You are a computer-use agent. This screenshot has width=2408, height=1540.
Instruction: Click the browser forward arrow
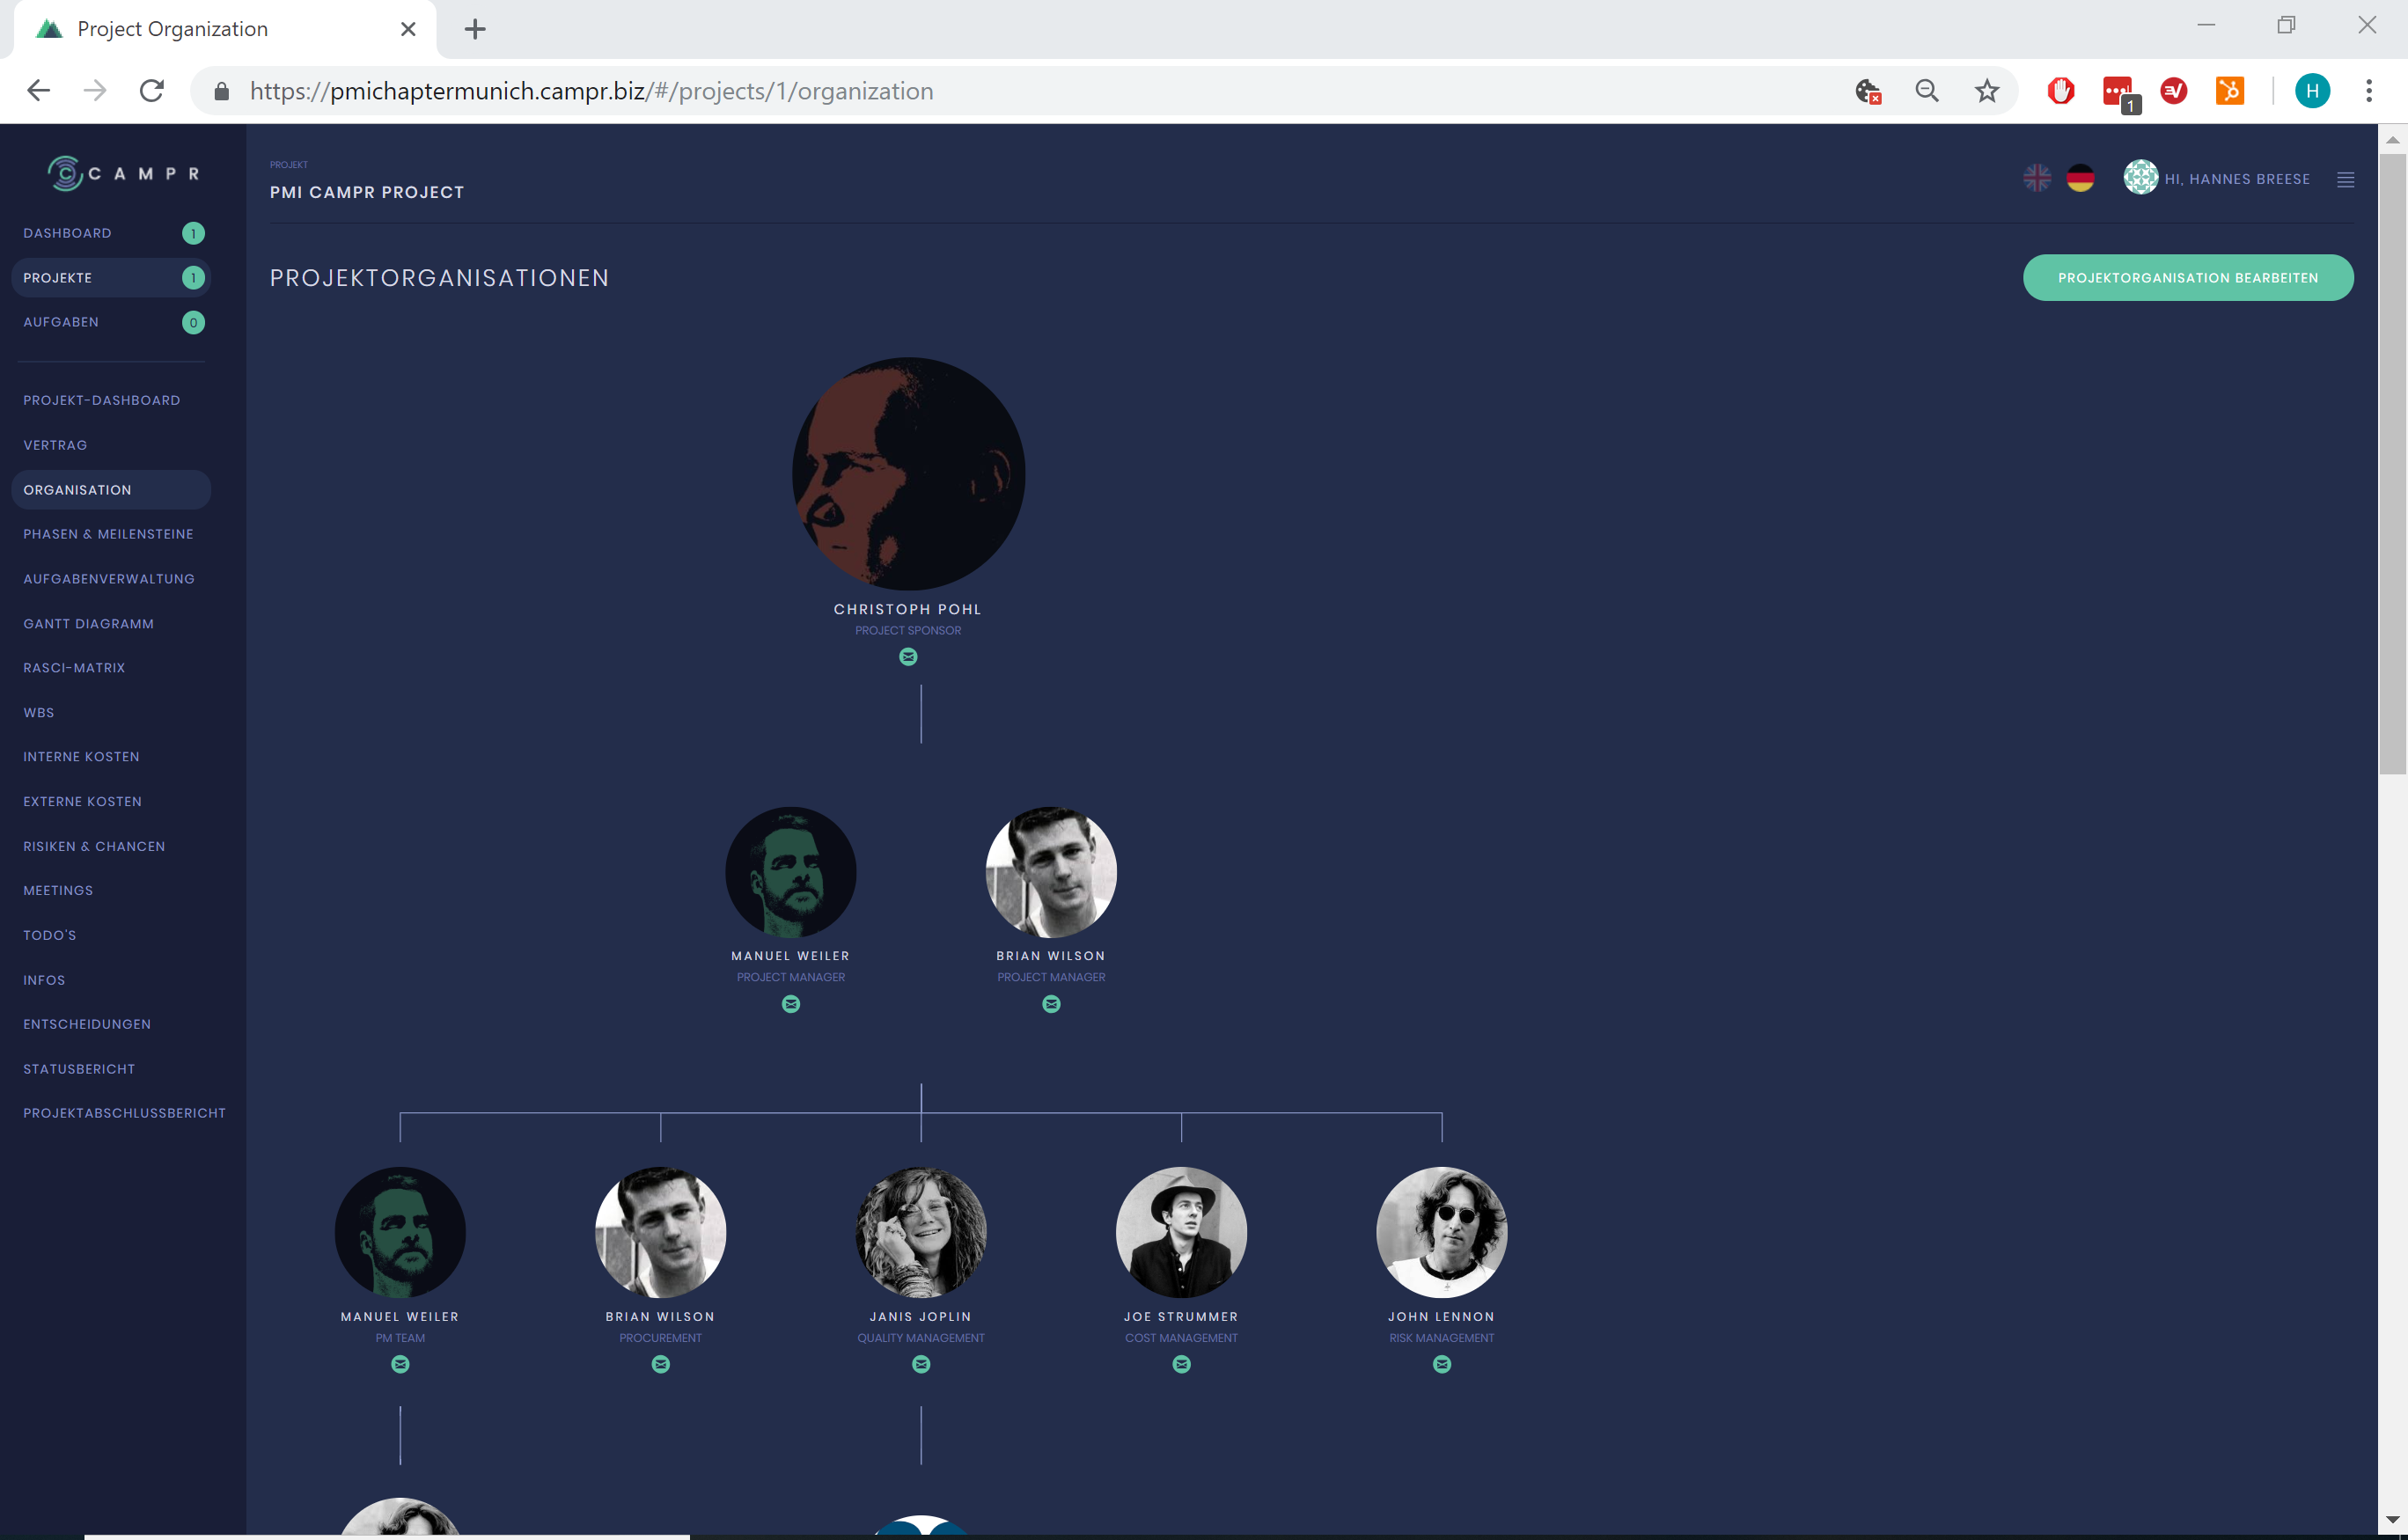click(95, 91)
